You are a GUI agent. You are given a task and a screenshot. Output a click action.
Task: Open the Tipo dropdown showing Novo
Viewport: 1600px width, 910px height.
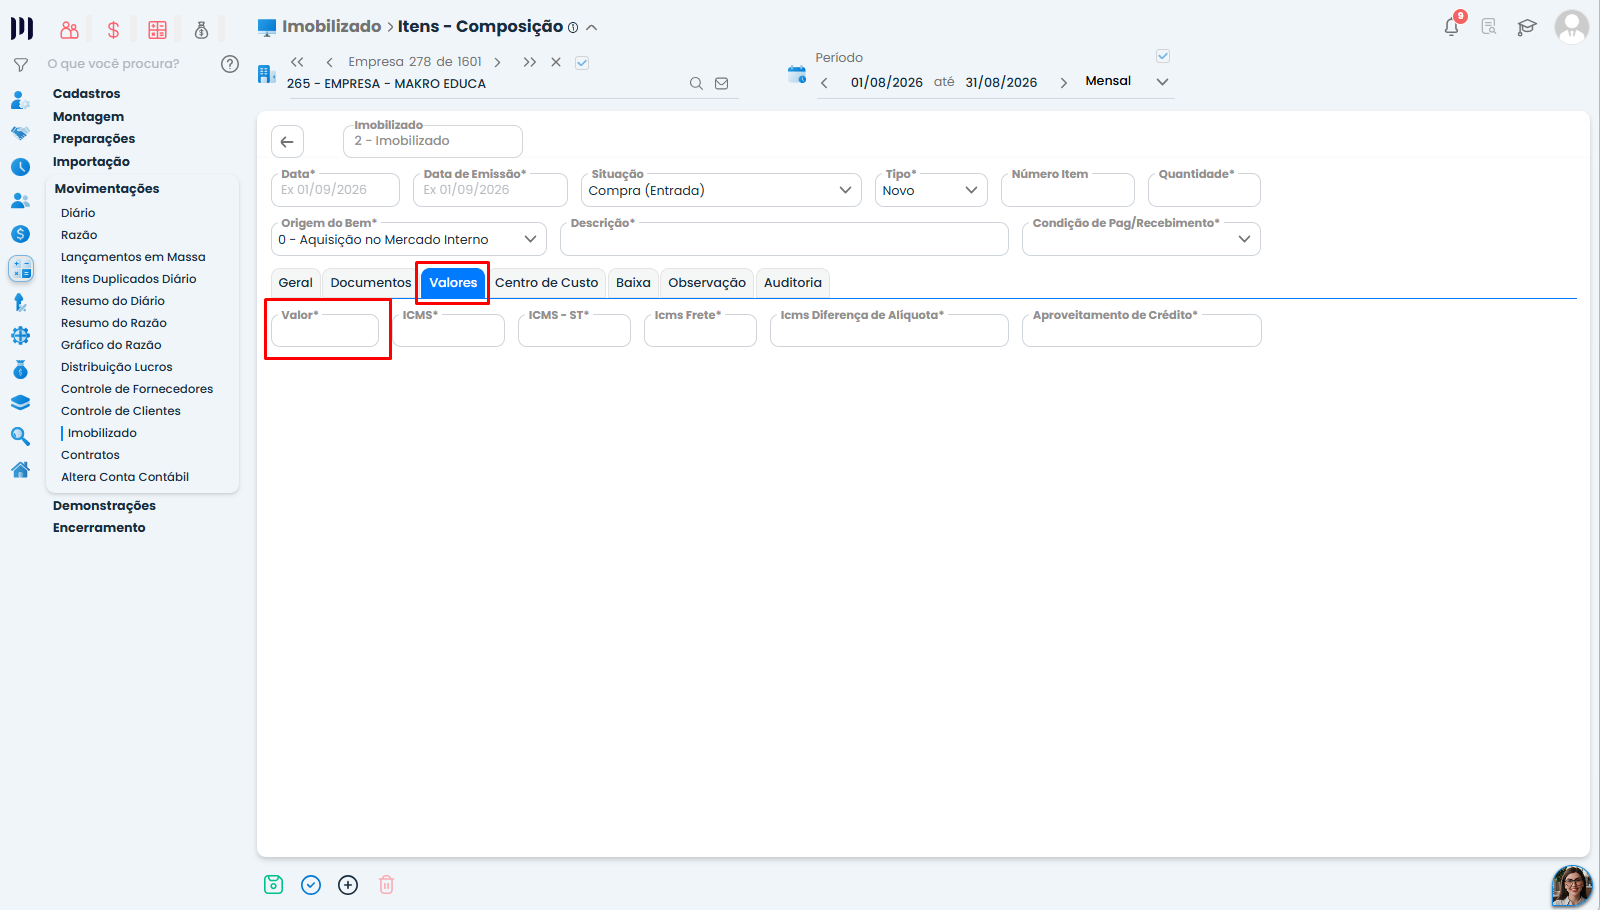coord(931,190)
